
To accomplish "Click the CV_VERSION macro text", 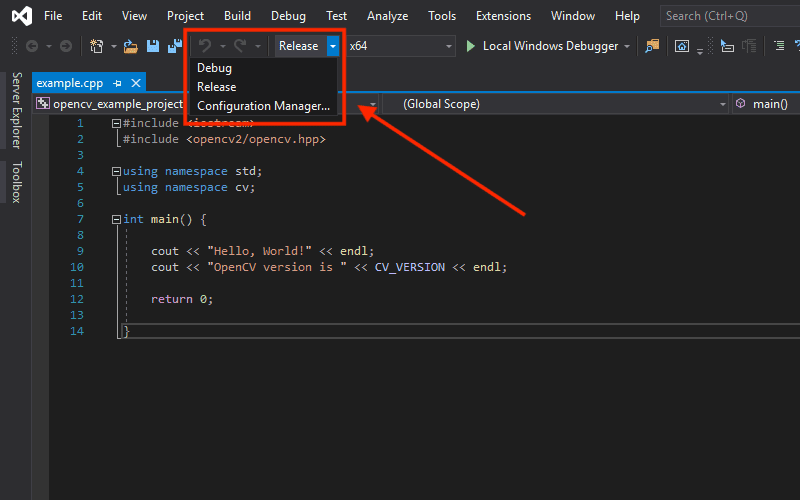I will point(410,267).
